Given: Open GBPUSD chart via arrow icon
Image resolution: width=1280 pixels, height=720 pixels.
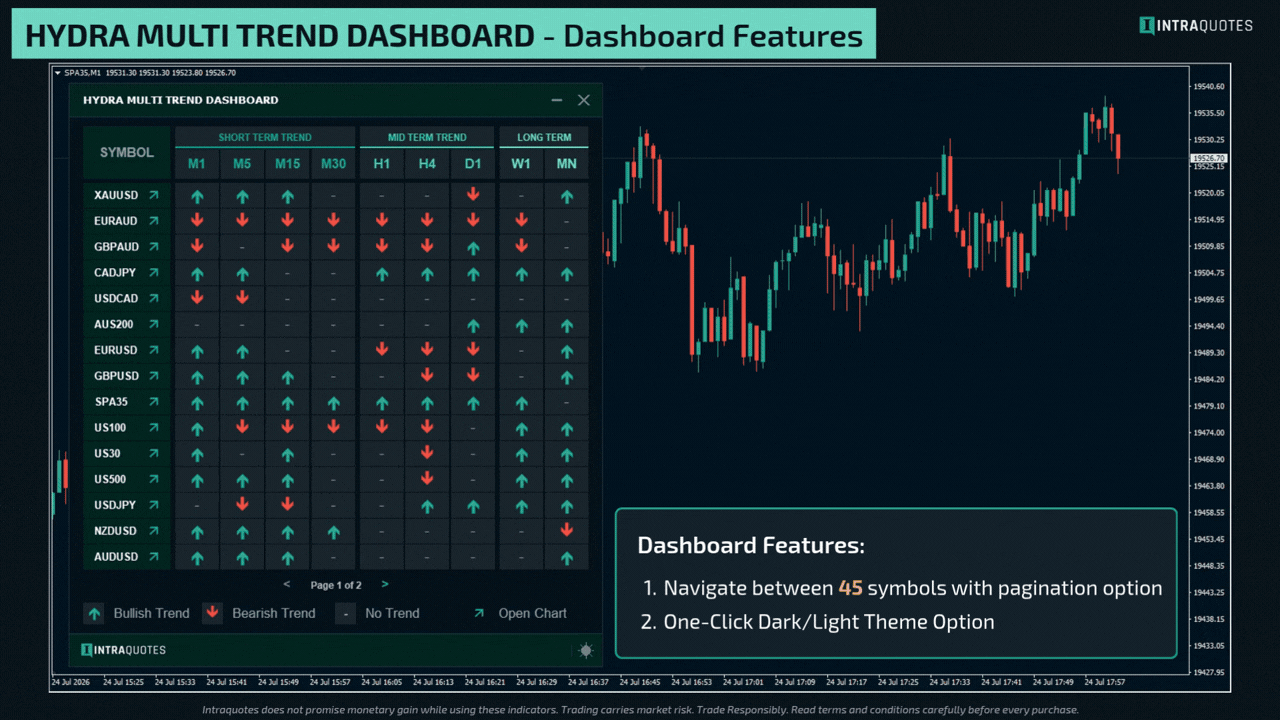Looking at the screenshot, I should (x=154, y=376).
